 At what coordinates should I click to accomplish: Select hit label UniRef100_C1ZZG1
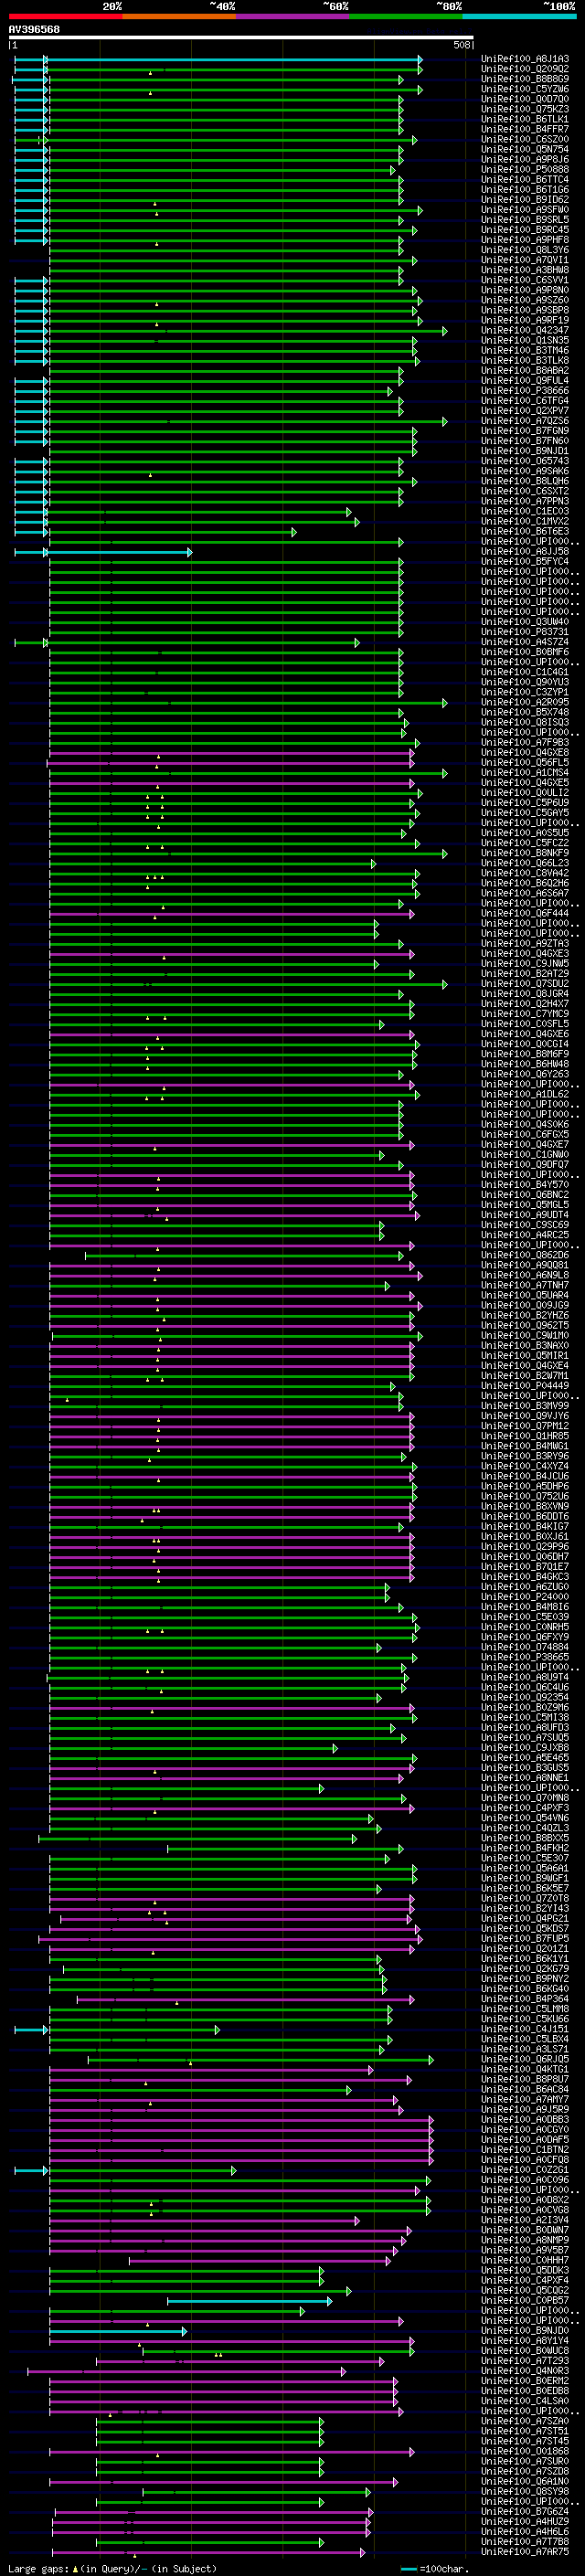tap(525, 2169)
